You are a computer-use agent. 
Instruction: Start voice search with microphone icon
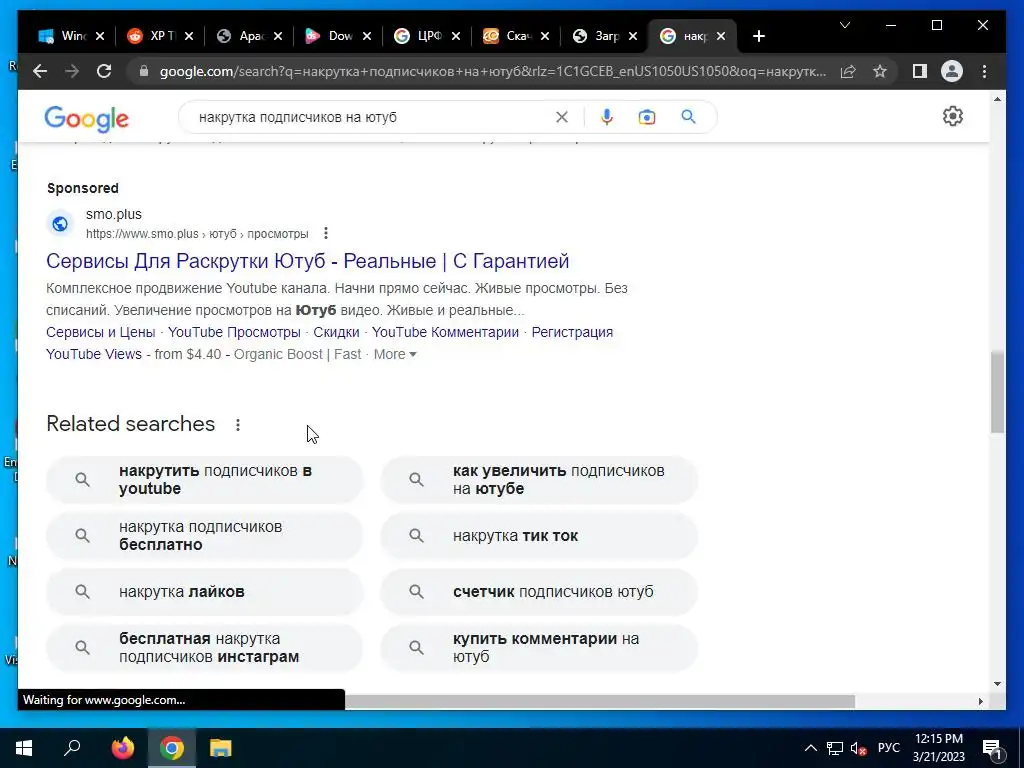[x=607, y=117]
